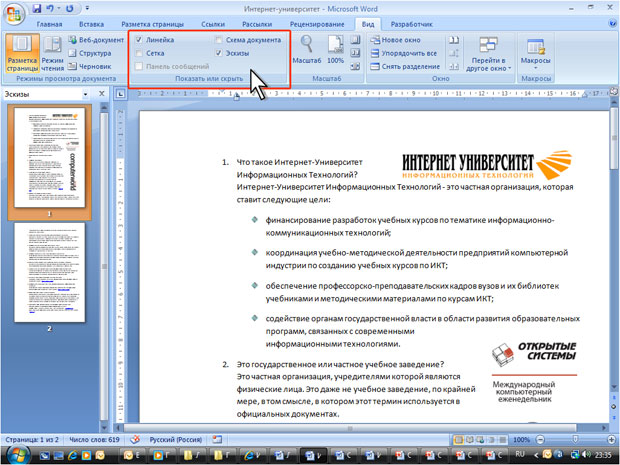Open a Новое окно
The height and width of the screenshot is (465, 620).
coord(395,40)
